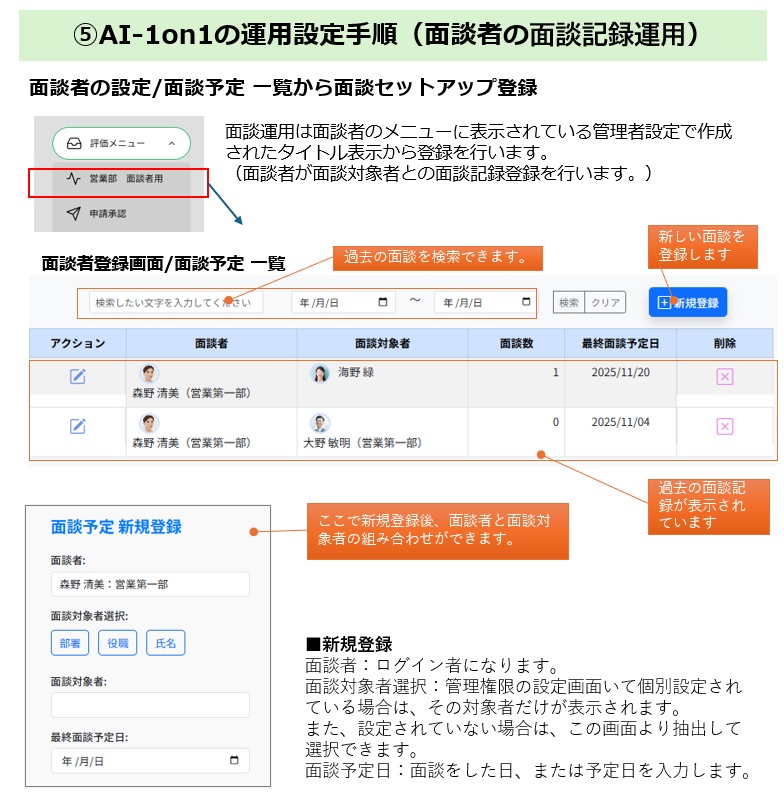Select 部署 filter in 面談対象者選択
This screenshot has height=801, width=784.
(70, 643)
